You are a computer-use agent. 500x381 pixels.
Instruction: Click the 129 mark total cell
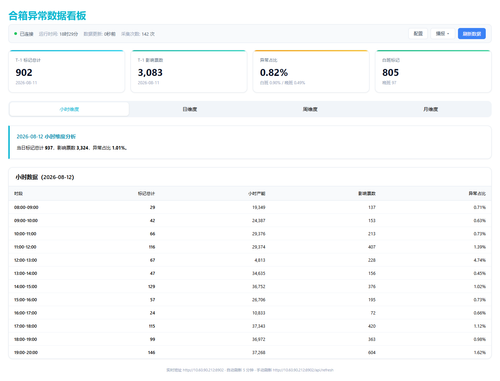tap(151, 287)
